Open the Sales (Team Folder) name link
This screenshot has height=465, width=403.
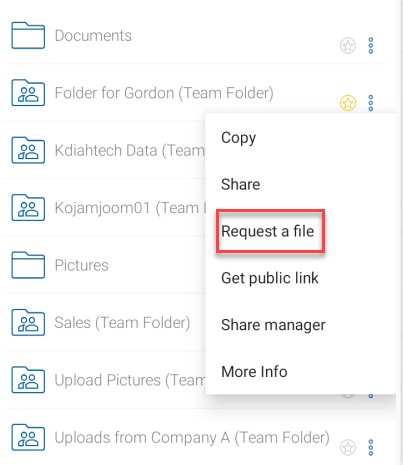[x=122, y=323]
